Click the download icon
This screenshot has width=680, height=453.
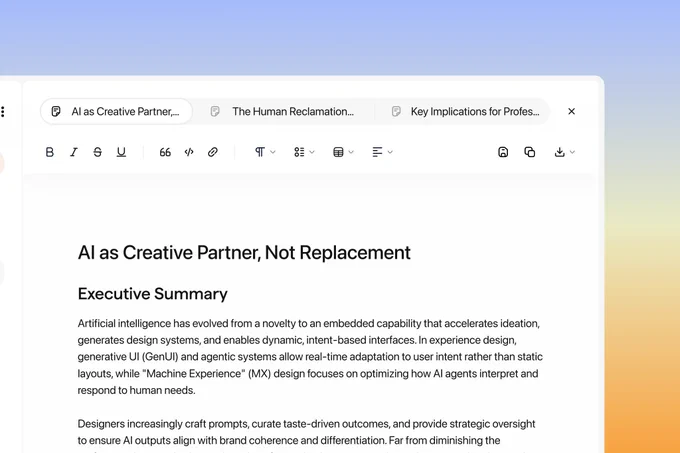point(559,152)
